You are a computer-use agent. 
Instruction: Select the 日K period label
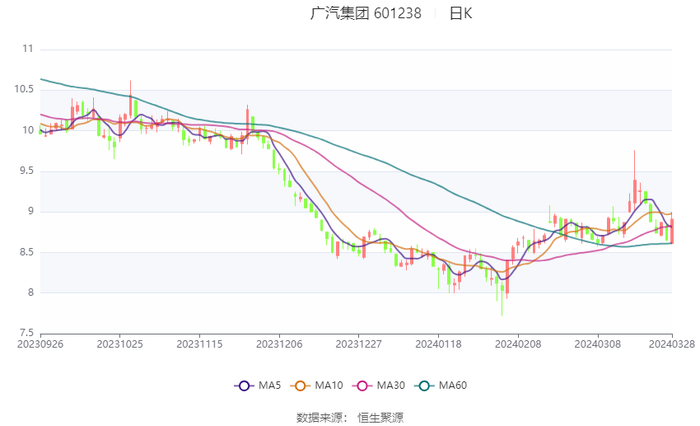460,14
